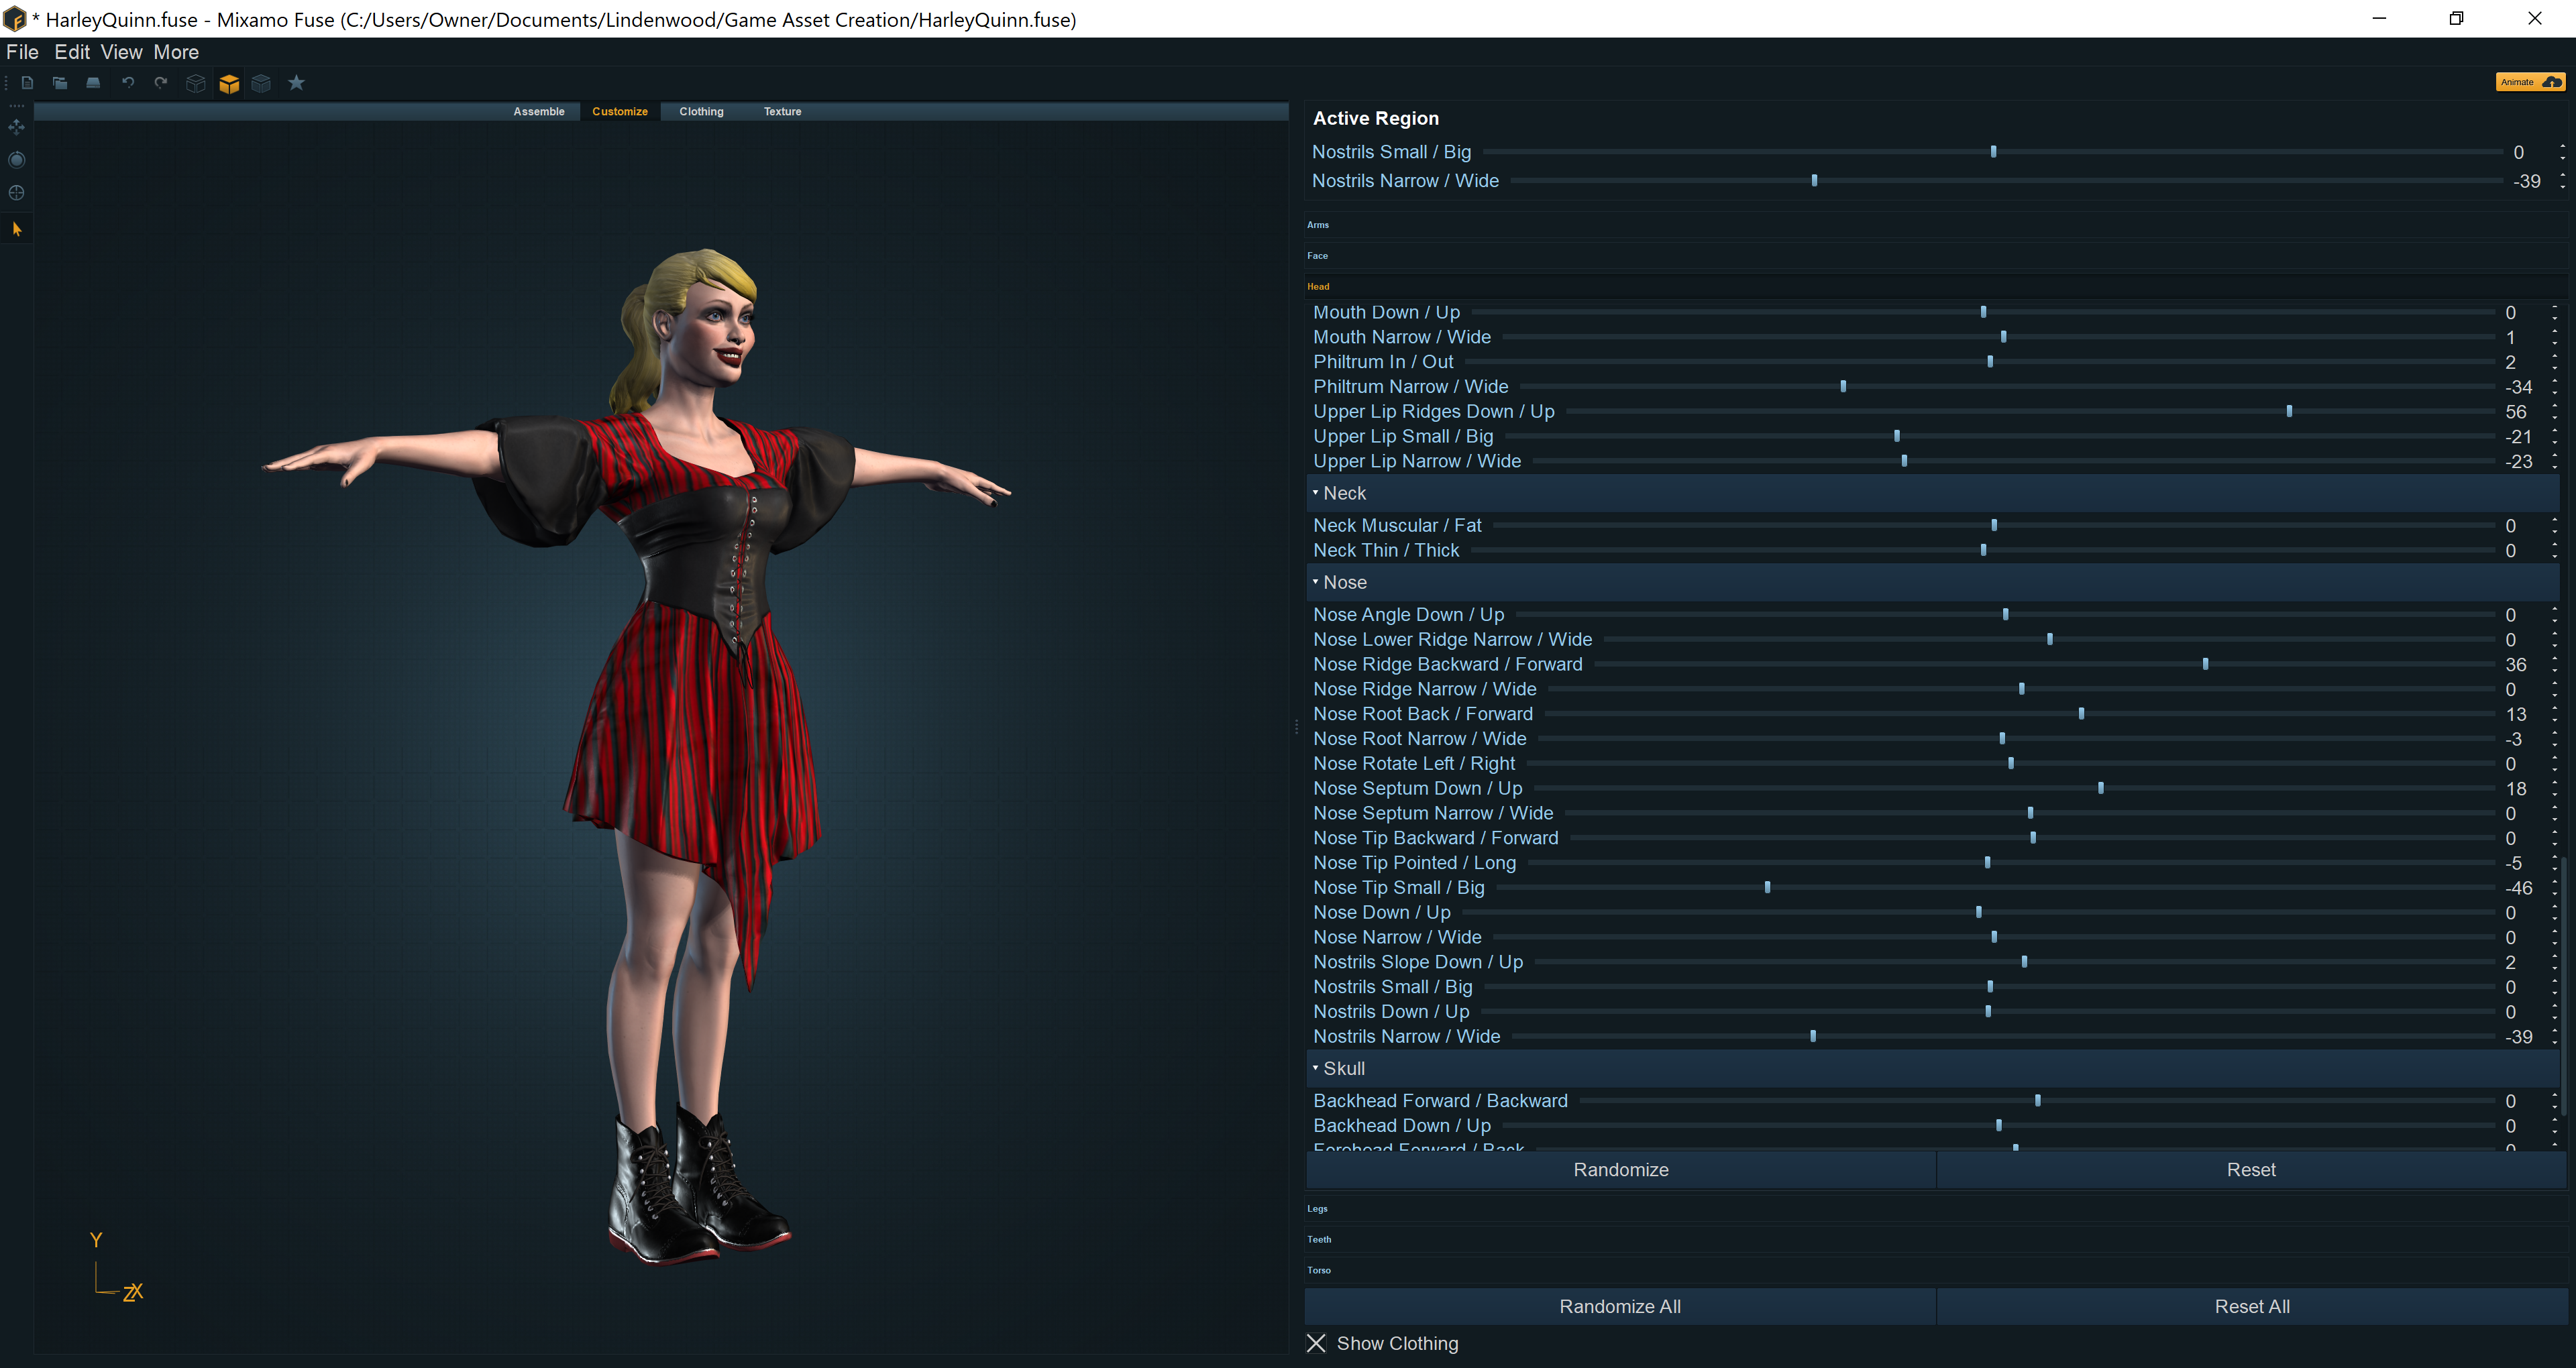Click the Philtrum Narrow / Wide slider handle

1844,387
